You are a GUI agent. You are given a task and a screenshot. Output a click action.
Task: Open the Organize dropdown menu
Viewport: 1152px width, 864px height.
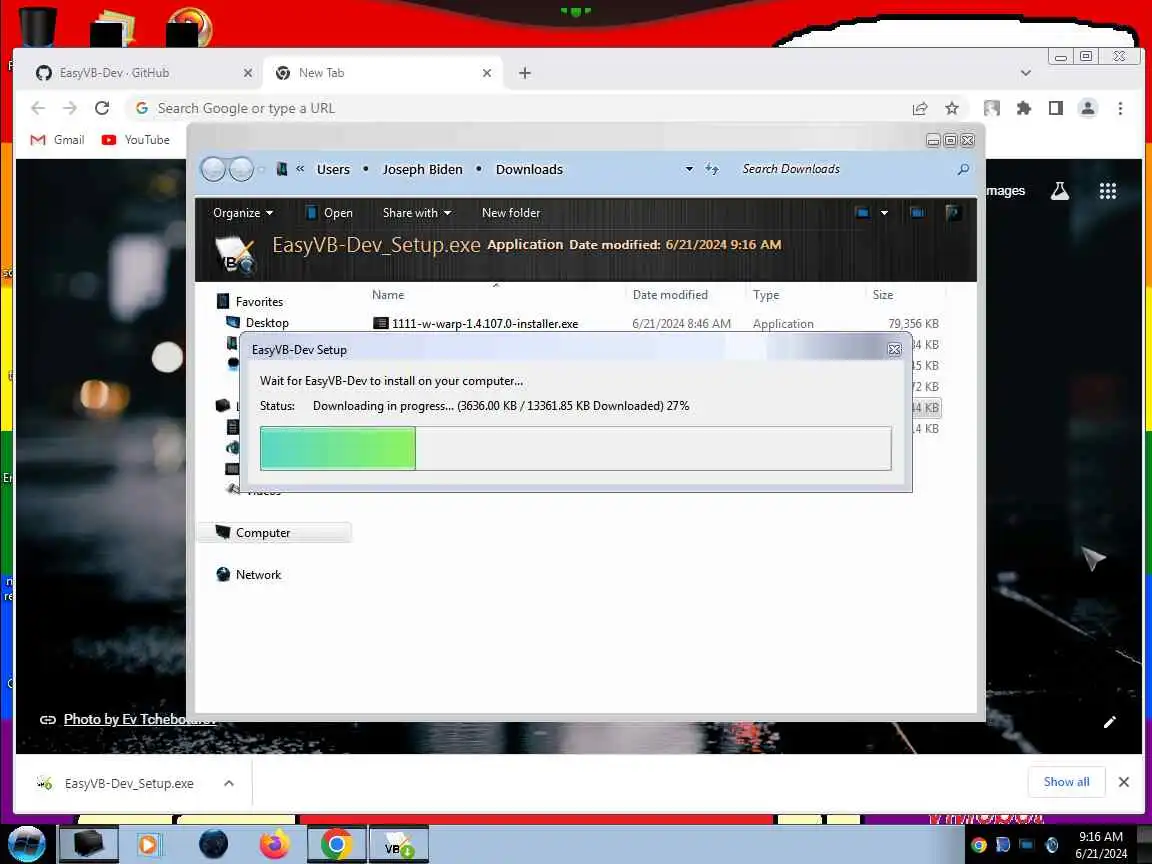242,213
